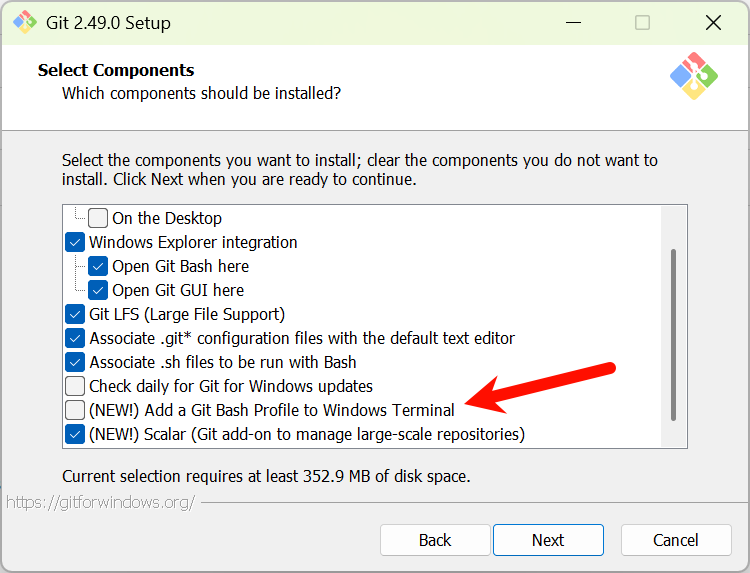Uncheck Associate .git* configuration files option
Viewport: 750px width, 573px height.
pos(75,338)
